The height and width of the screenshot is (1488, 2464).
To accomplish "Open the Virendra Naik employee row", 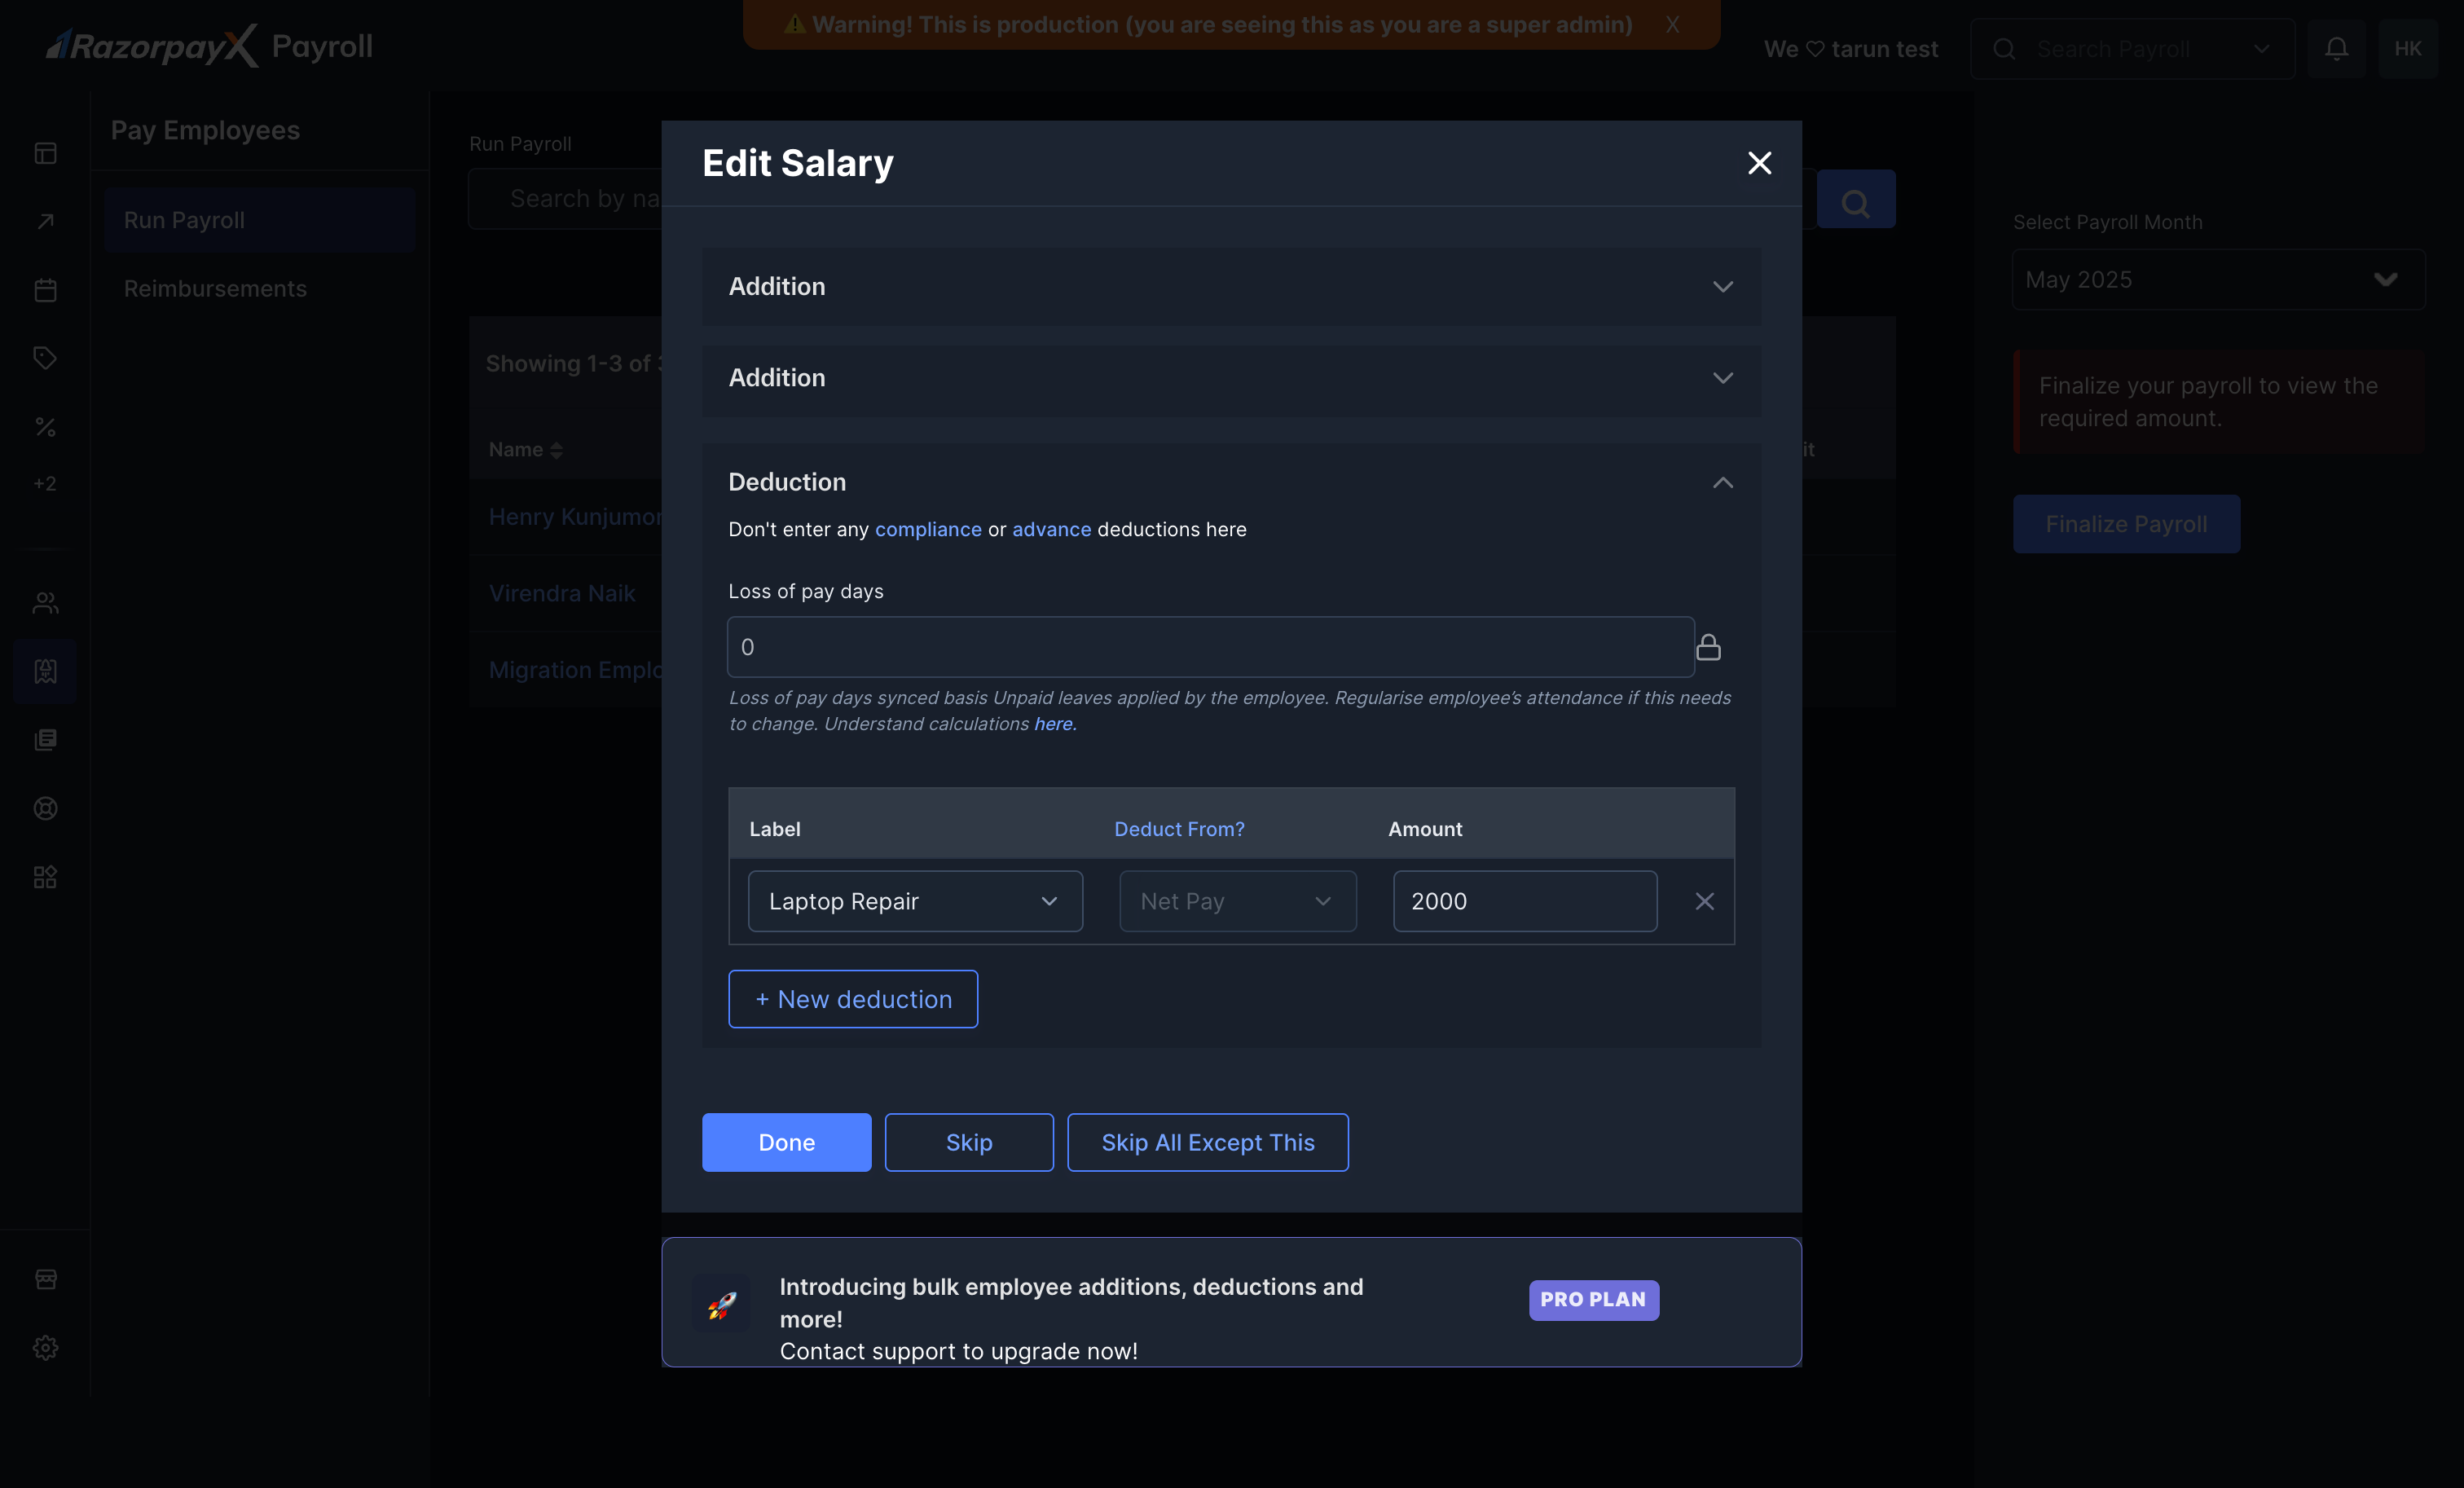I will (562, 594).
